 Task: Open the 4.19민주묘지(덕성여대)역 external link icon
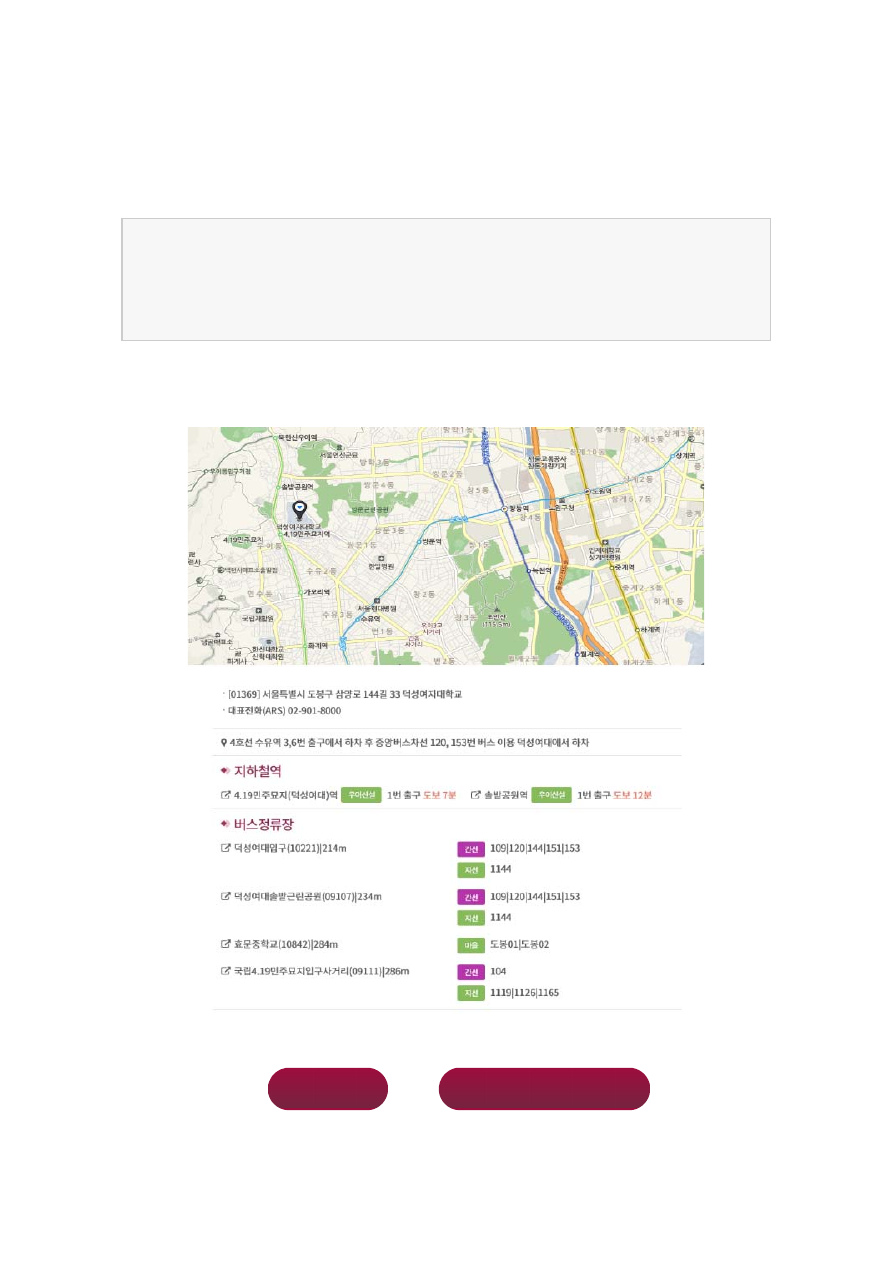[x=225, y=795]
